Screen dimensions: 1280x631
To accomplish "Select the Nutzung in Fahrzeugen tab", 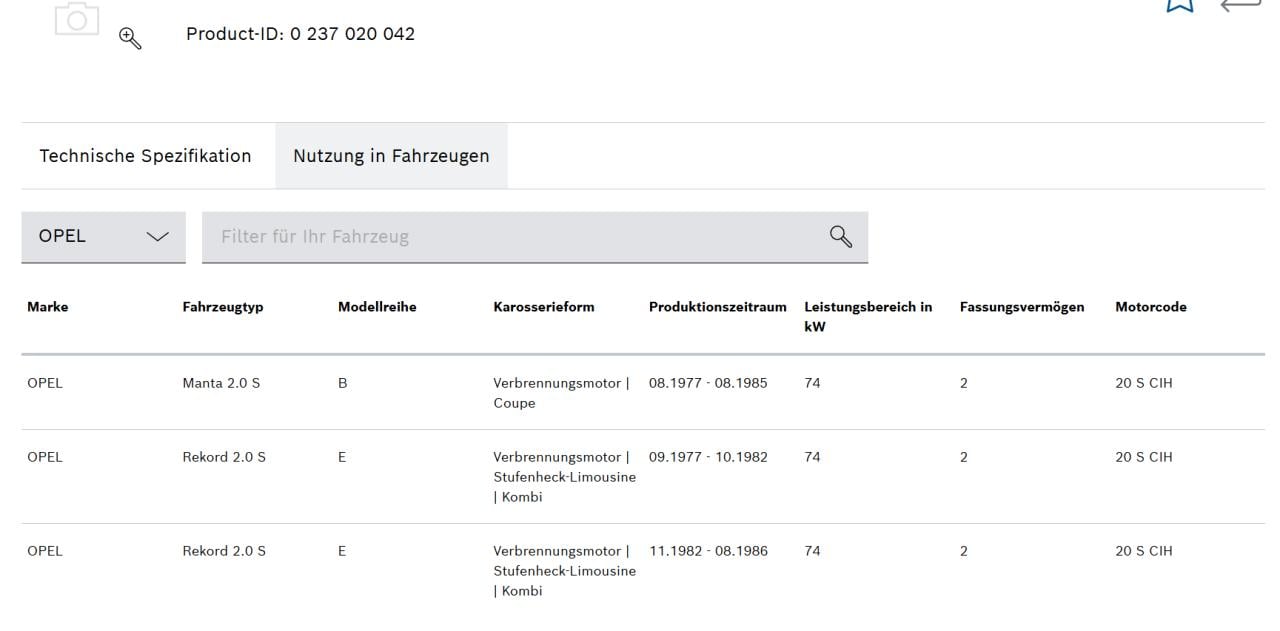I will [x=391, y=156].
